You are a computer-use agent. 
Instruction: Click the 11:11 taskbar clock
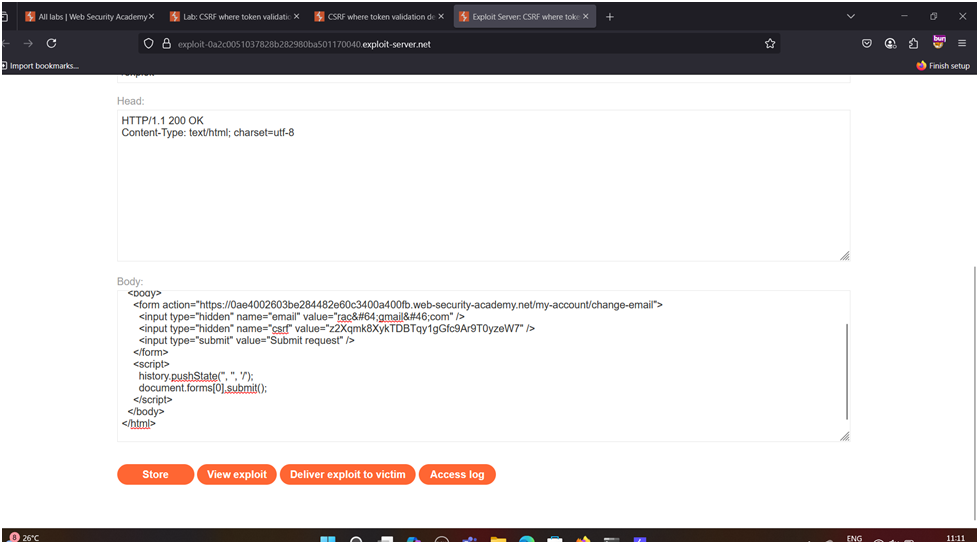click(955, 538)
